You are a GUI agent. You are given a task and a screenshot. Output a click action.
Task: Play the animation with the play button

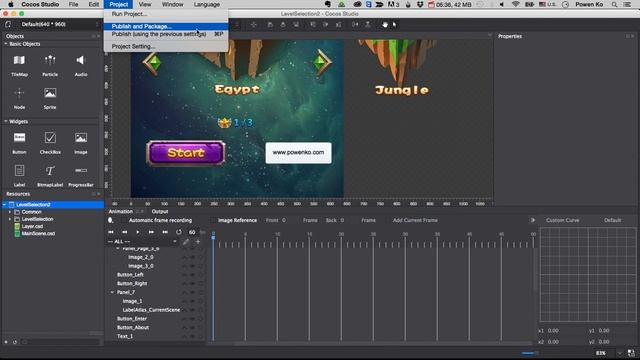[x=138, y=232]
